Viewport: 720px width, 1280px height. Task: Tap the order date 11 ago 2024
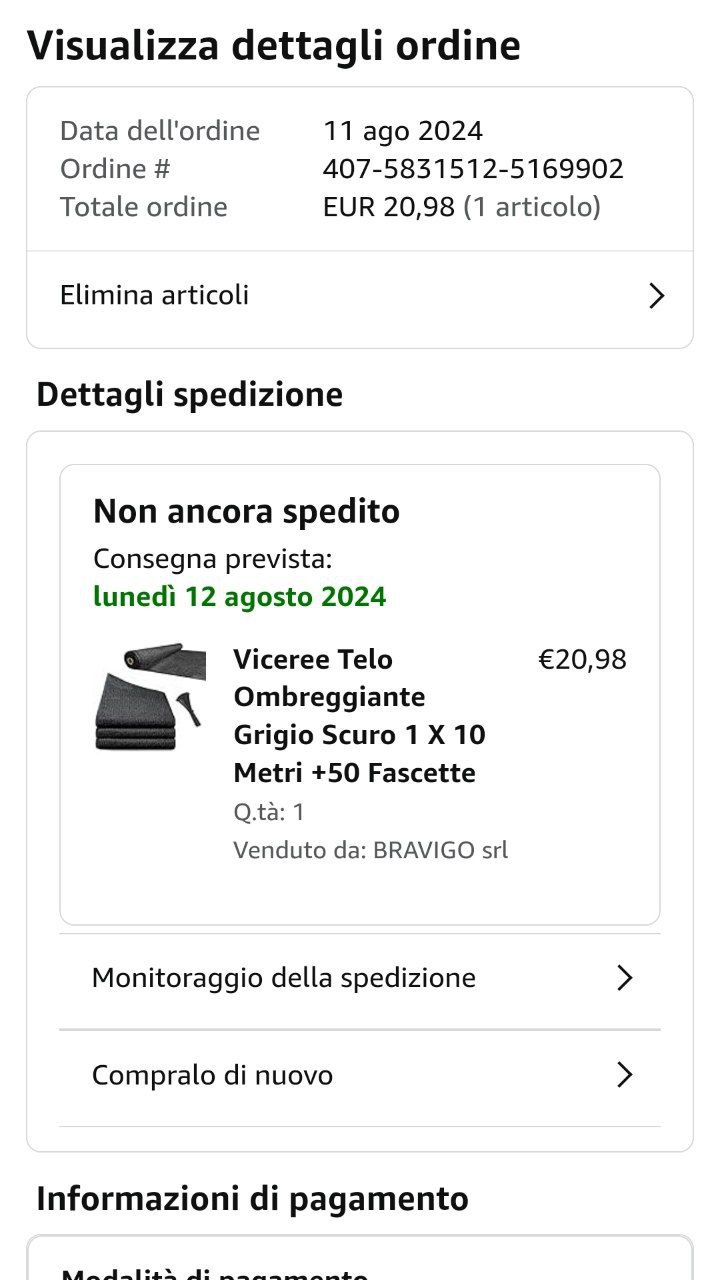[x=402, y=131]
